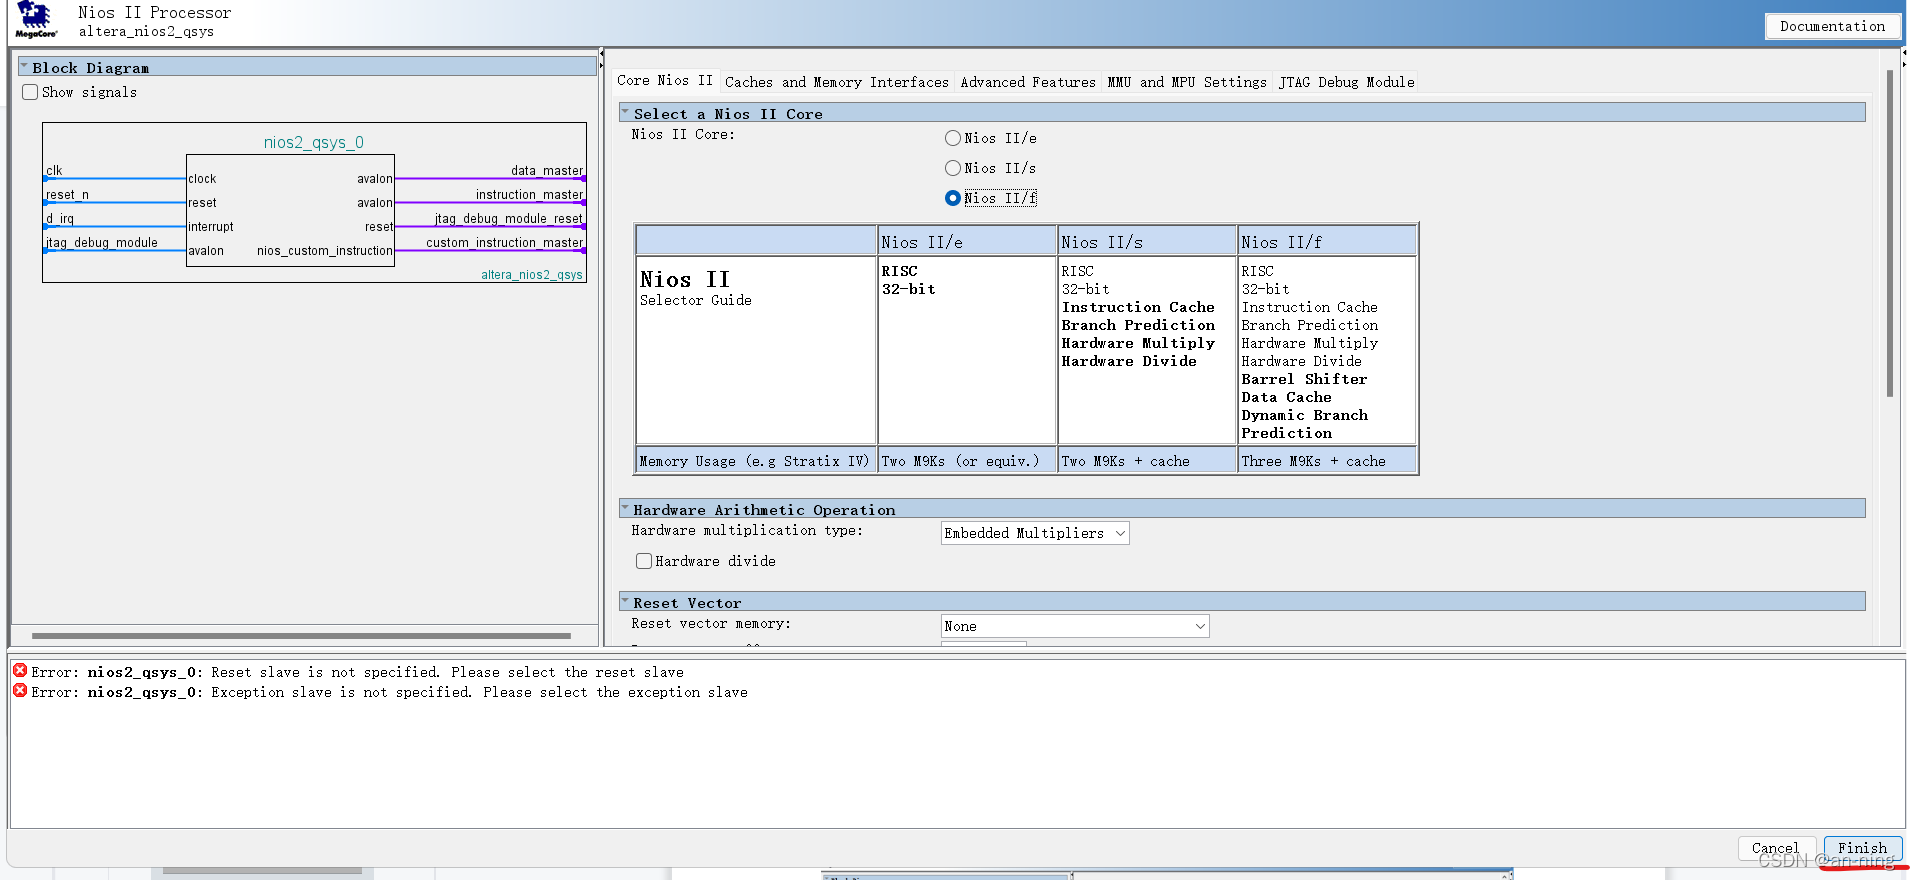Click the instruction_master port label

click(530, 195)
